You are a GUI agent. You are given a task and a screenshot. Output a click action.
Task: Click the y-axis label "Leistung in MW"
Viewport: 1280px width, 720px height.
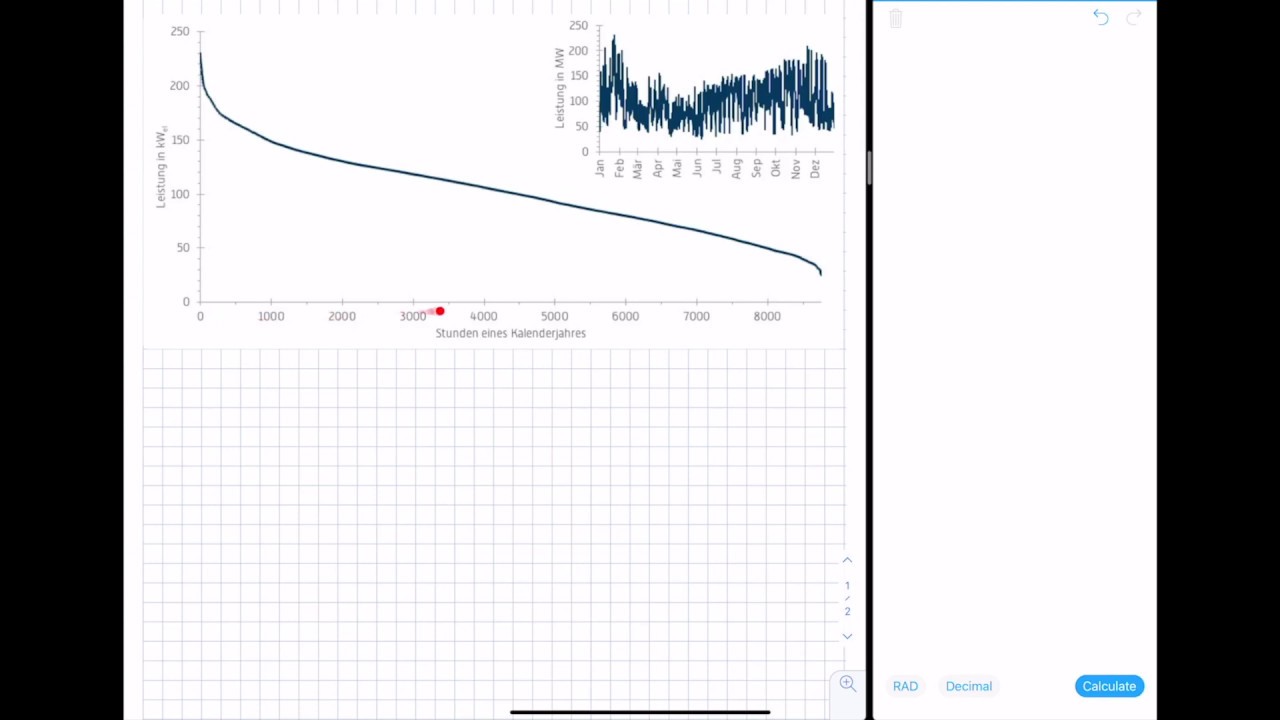(560, 88)
